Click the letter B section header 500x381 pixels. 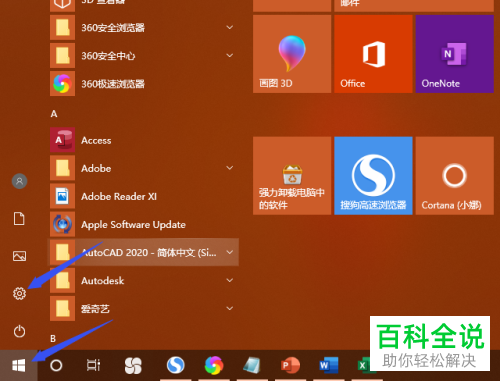53,339
